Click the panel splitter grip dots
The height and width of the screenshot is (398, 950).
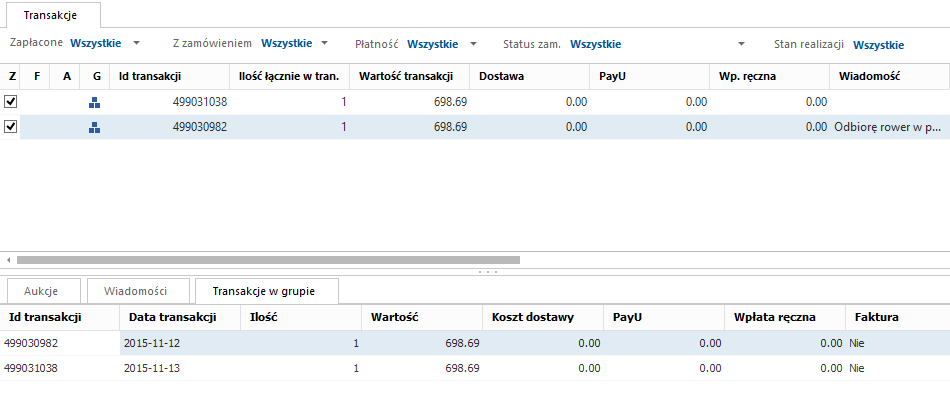[x=488, y=272]
